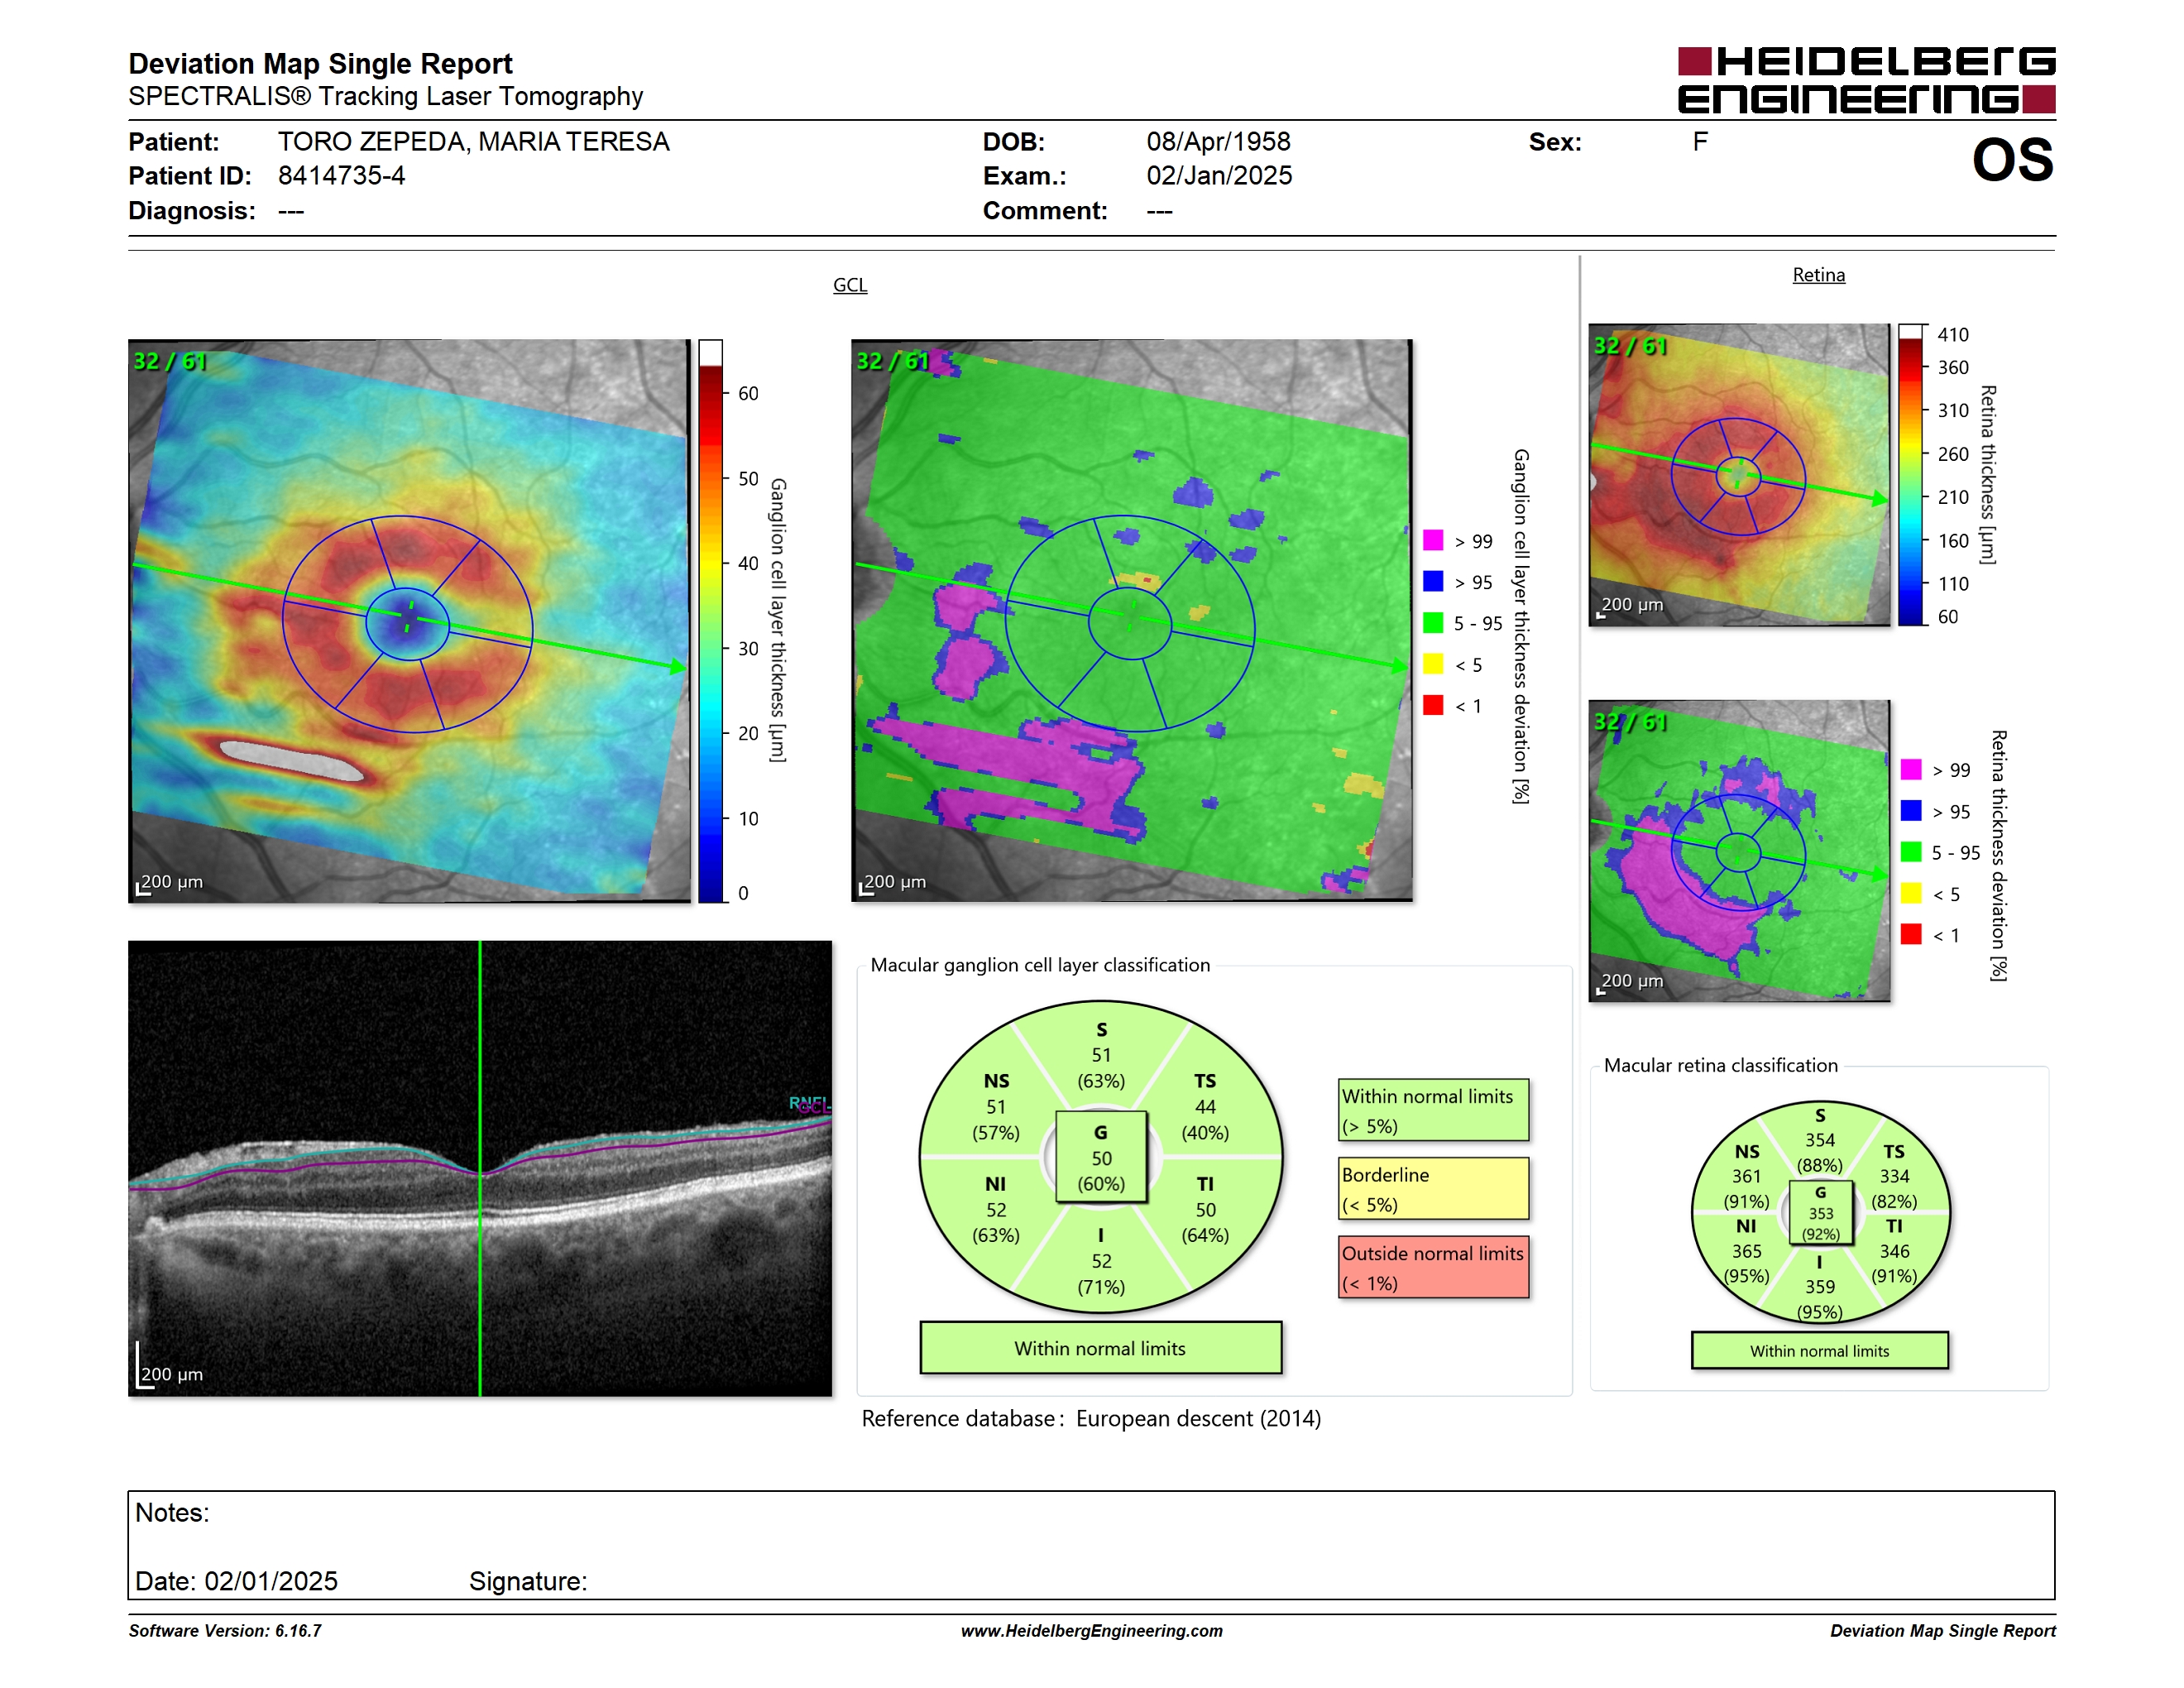Open the Retina thickness heat map image
Viewport: 2184px width, 1688px height.
click(1739, 475)
